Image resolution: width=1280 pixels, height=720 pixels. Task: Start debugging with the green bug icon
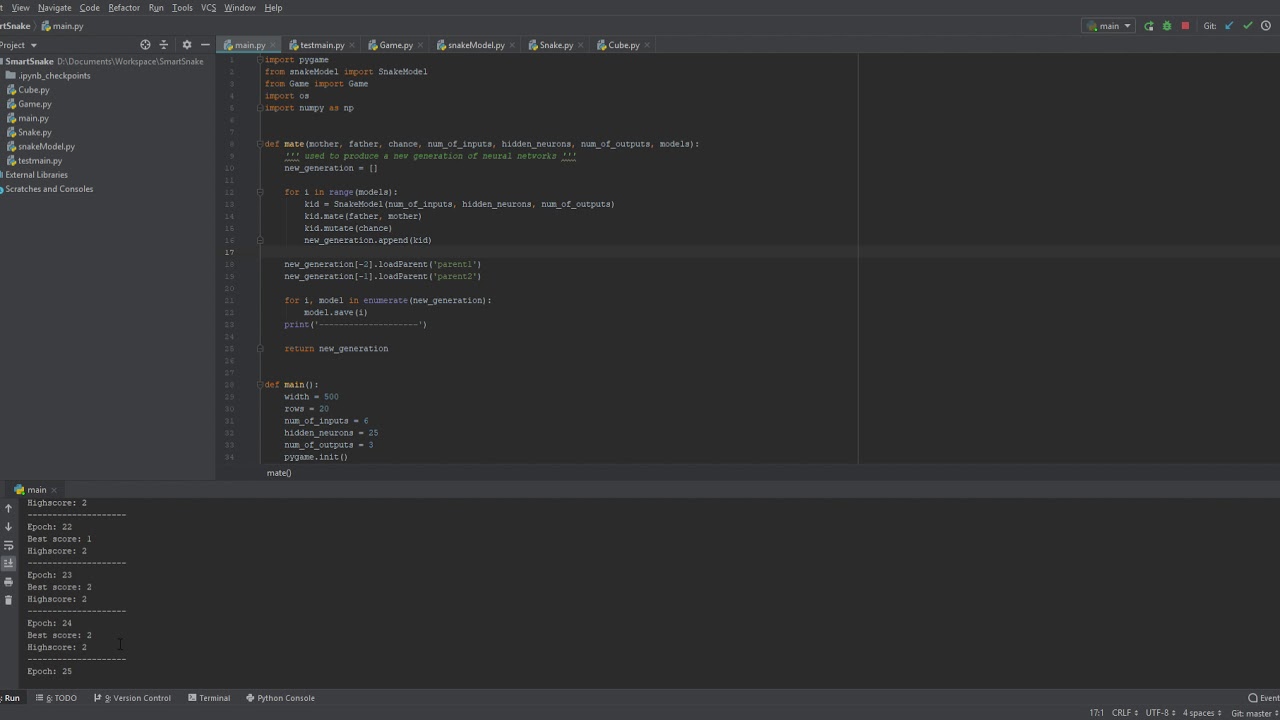click(1167, 26)
